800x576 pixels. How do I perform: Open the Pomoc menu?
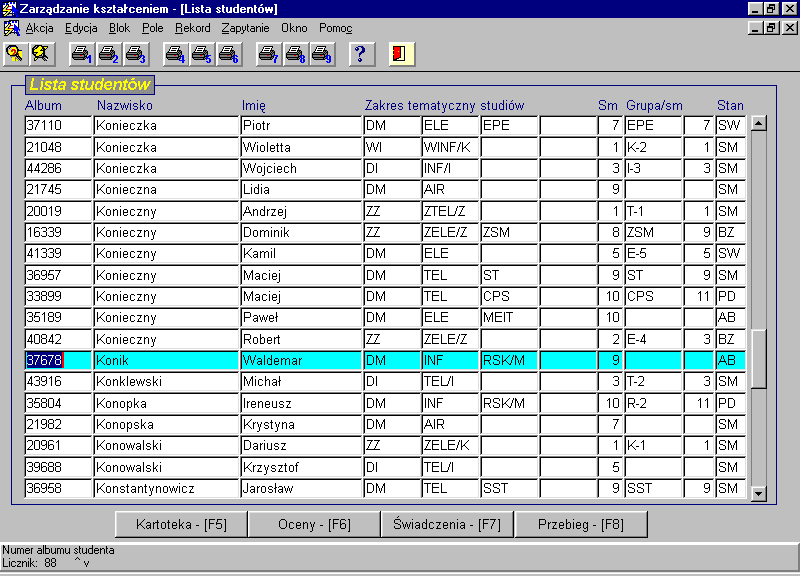pyautogui.click(x=336, y=28)
